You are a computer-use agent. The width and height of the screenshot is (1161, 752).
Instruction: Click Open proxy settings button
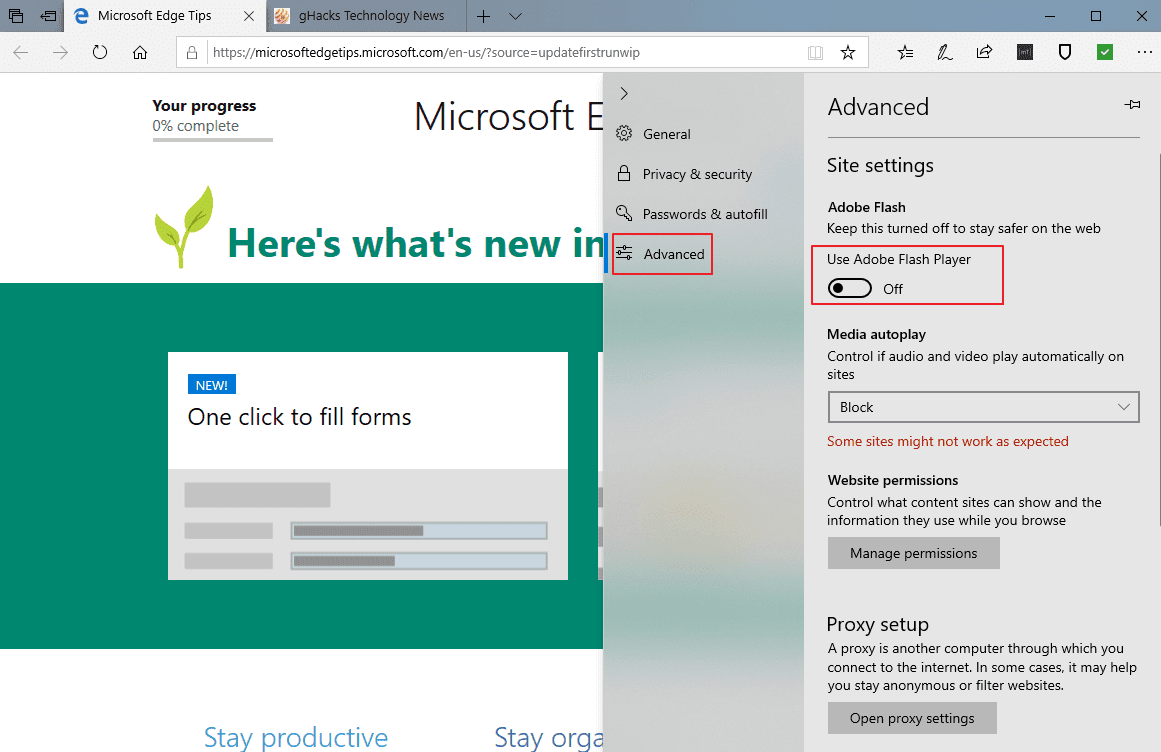click(912, 718)
